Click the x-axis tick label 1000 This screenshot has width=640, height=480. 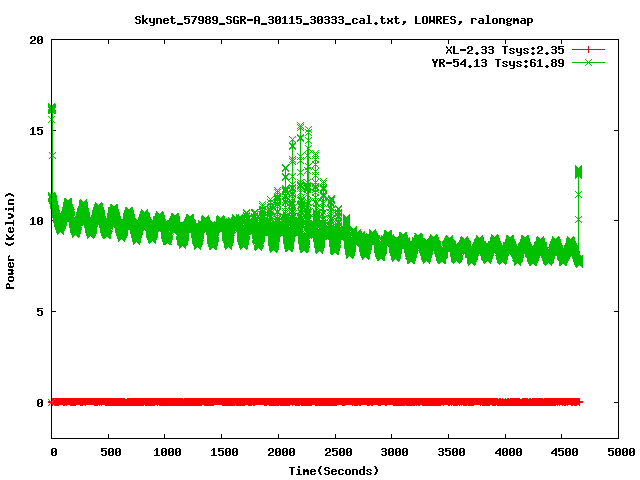coord(167,452)
